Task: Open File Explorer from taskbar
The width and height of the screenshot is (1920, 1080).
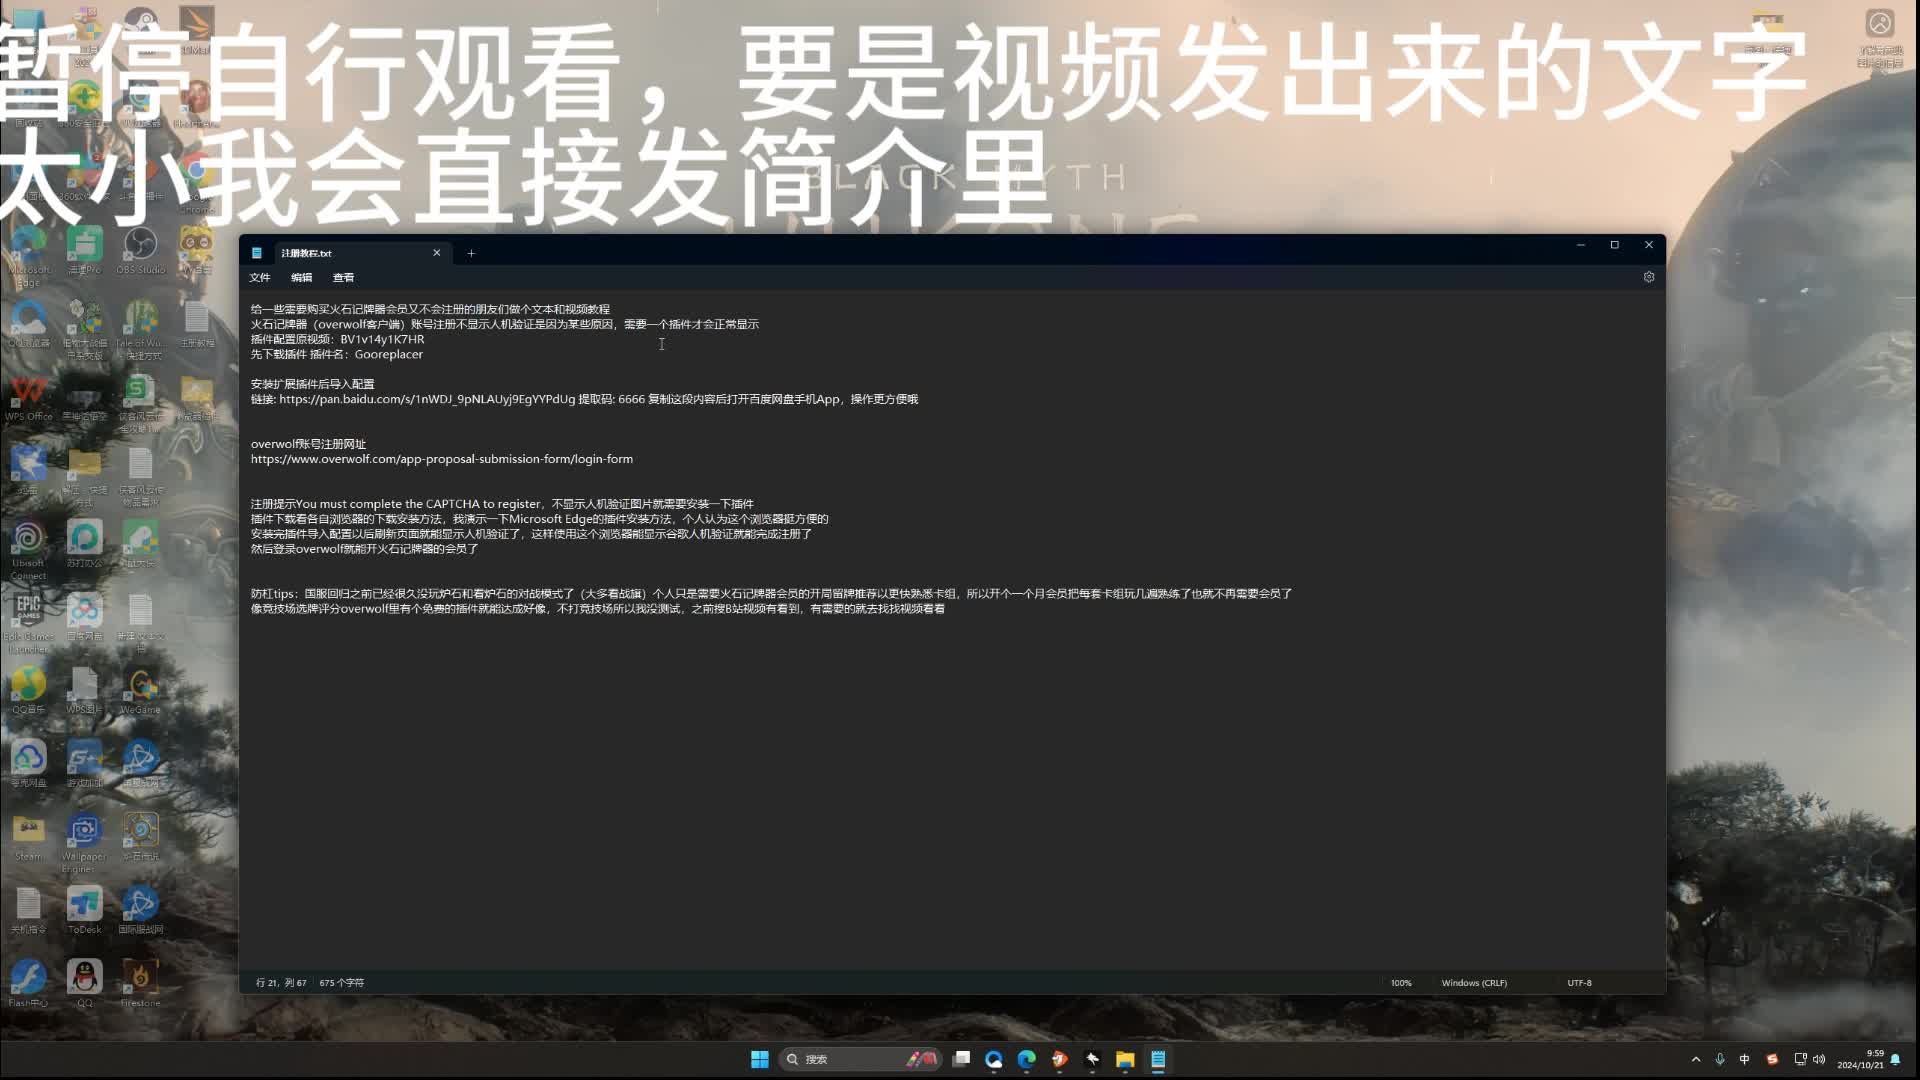Action: tap(1125, 1059)
